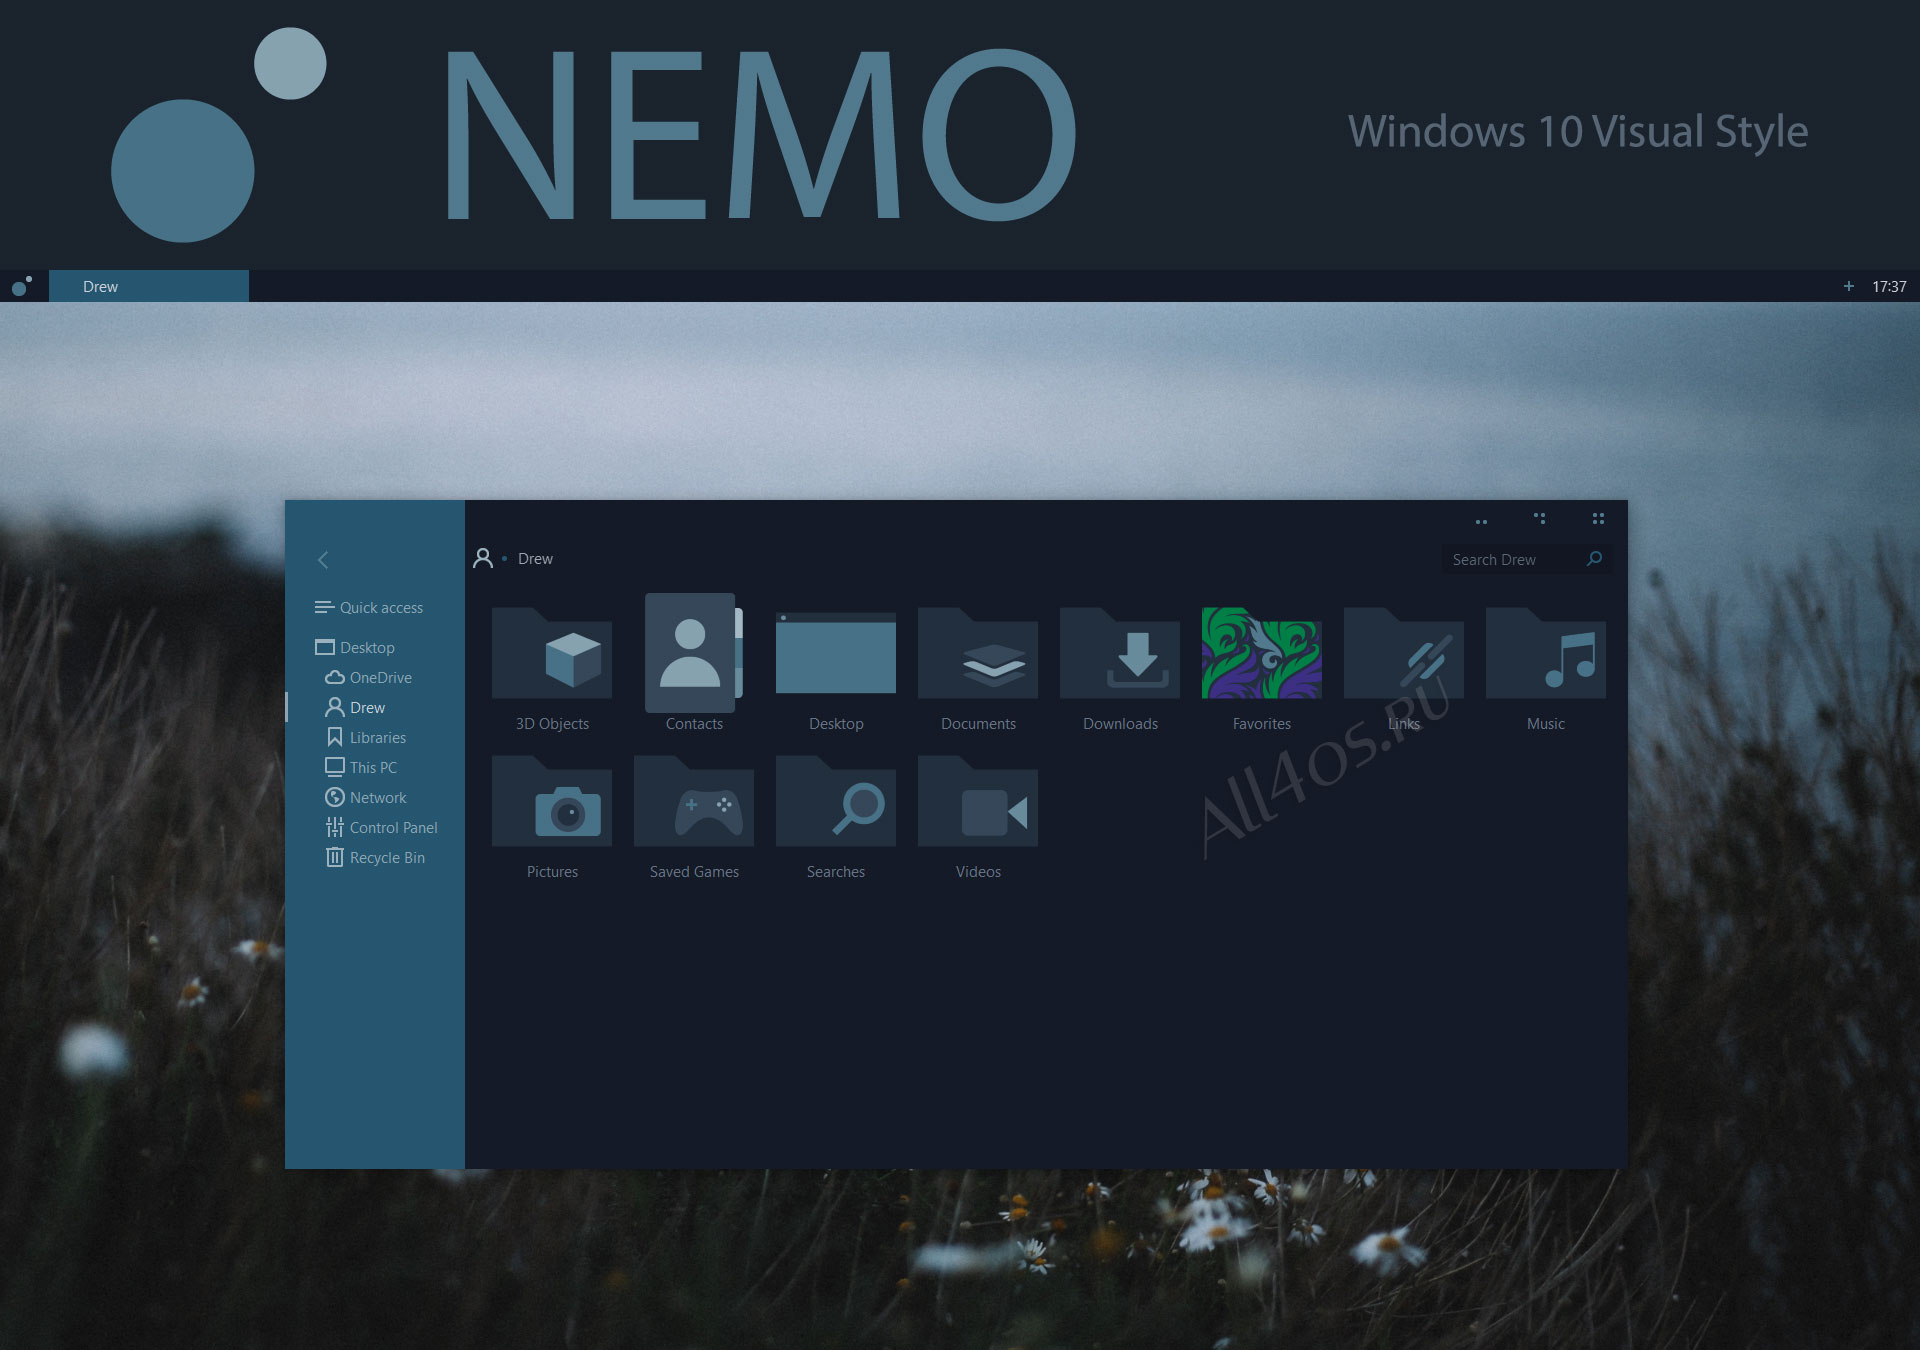Click the four-dot close window button
Image resolution: width=1920 pixels, height=1350 pixels.
click(x=1598, y=518)
